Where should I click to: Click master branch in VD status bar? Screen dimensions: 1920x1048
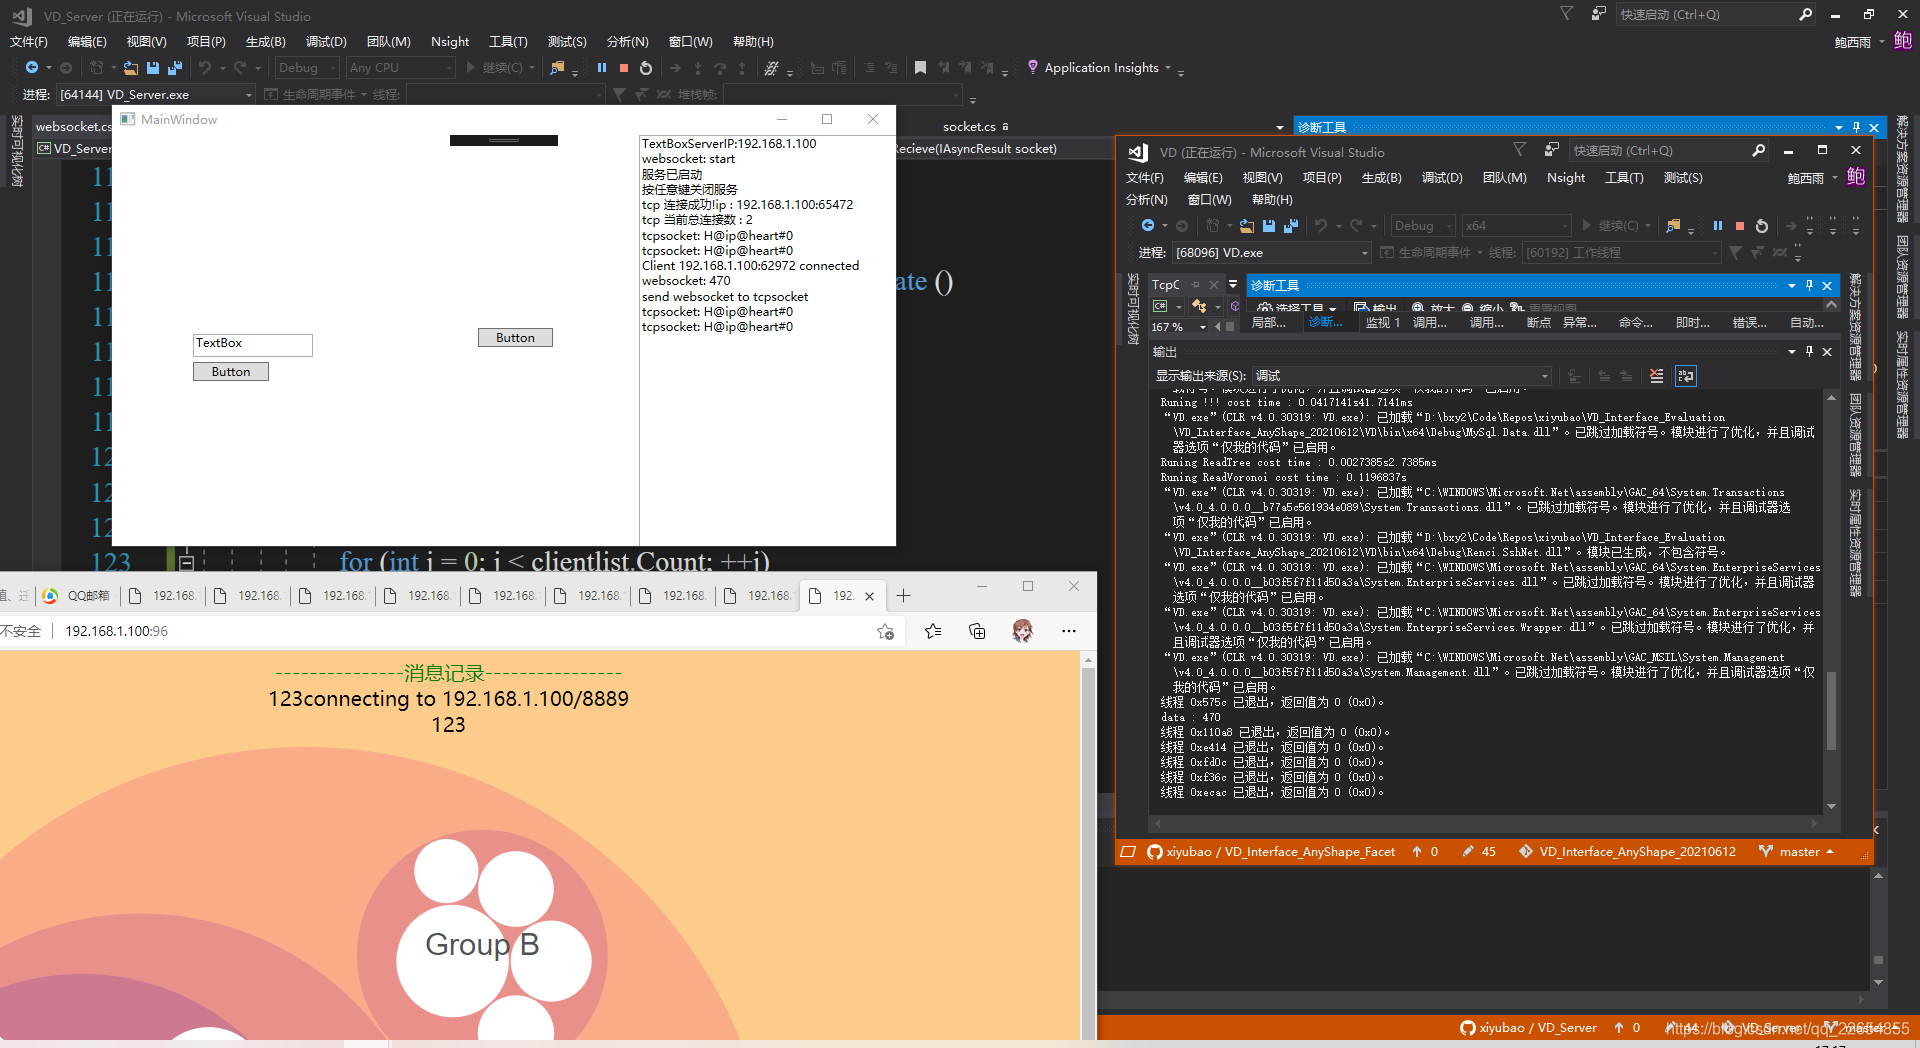[x=1798, y=852]
